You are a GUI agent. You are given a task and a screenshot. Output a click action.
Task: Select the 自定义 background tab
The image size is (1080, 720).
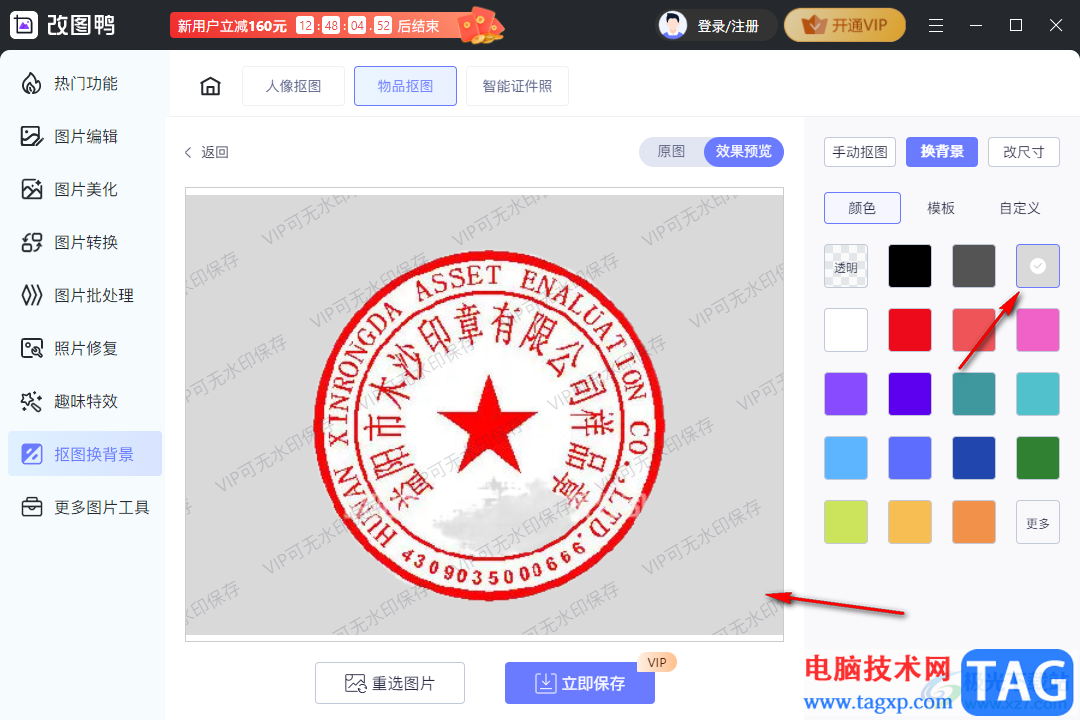pyautogui.click(x=1019, y=208)
